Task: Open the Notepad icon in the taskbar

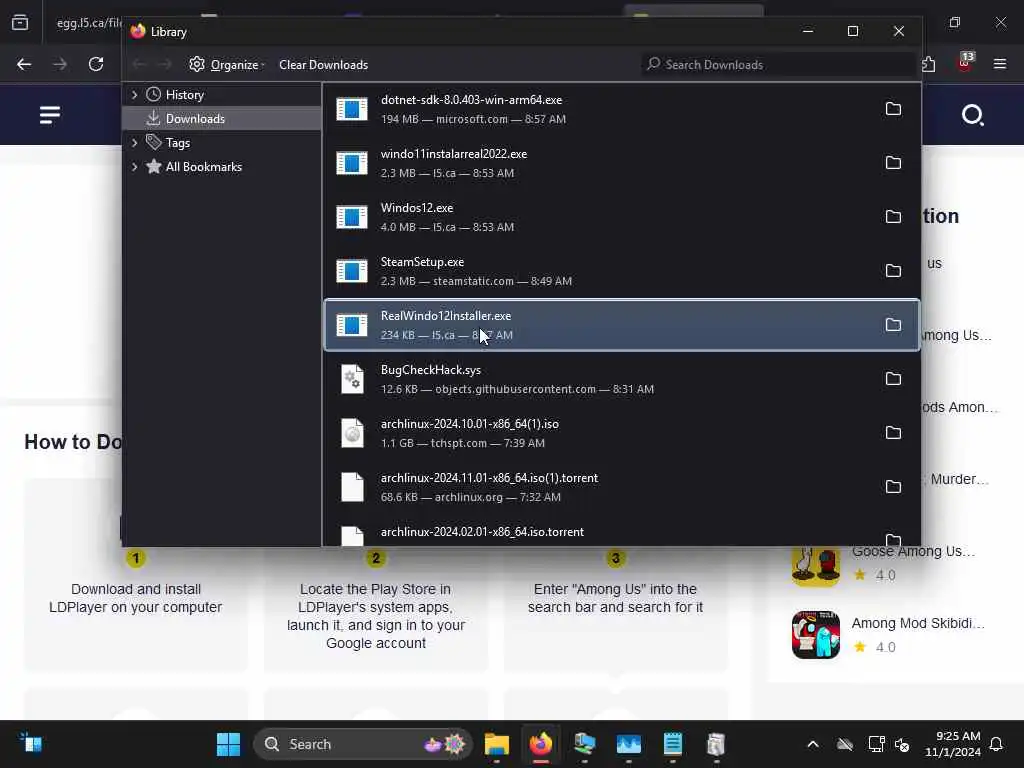Action: point(673,744)
